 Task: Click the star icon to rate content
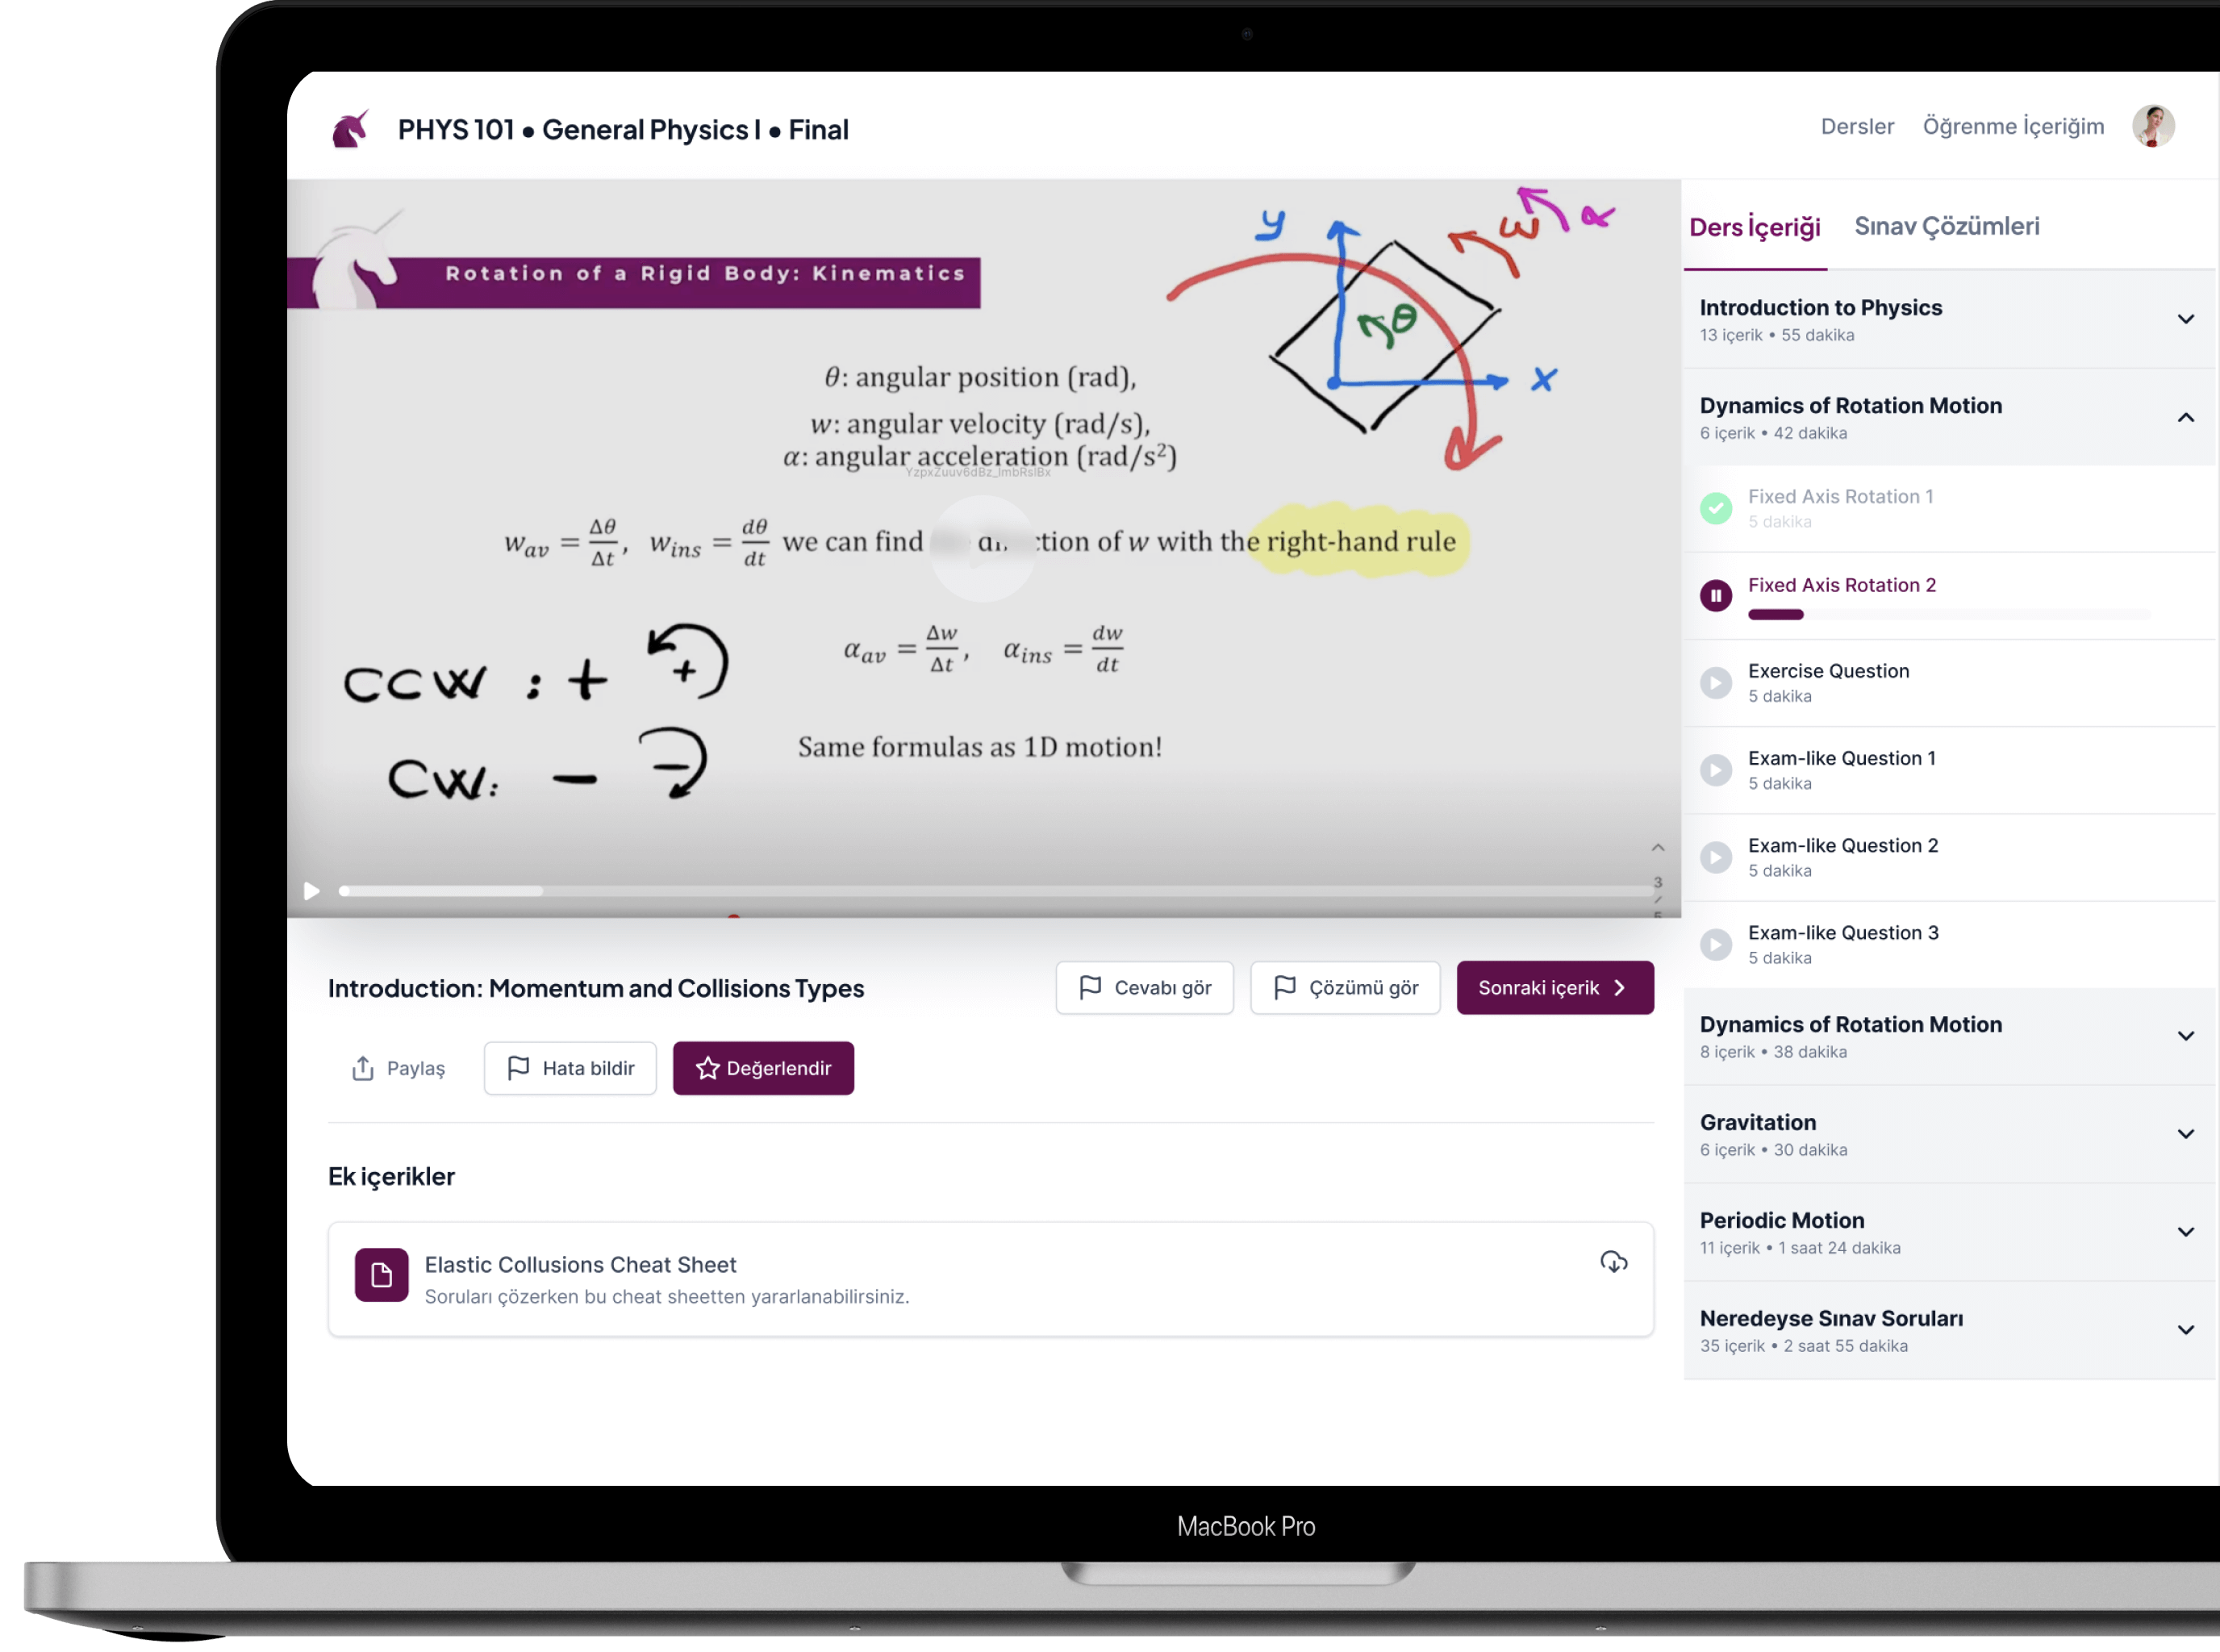coord(707,1067)
